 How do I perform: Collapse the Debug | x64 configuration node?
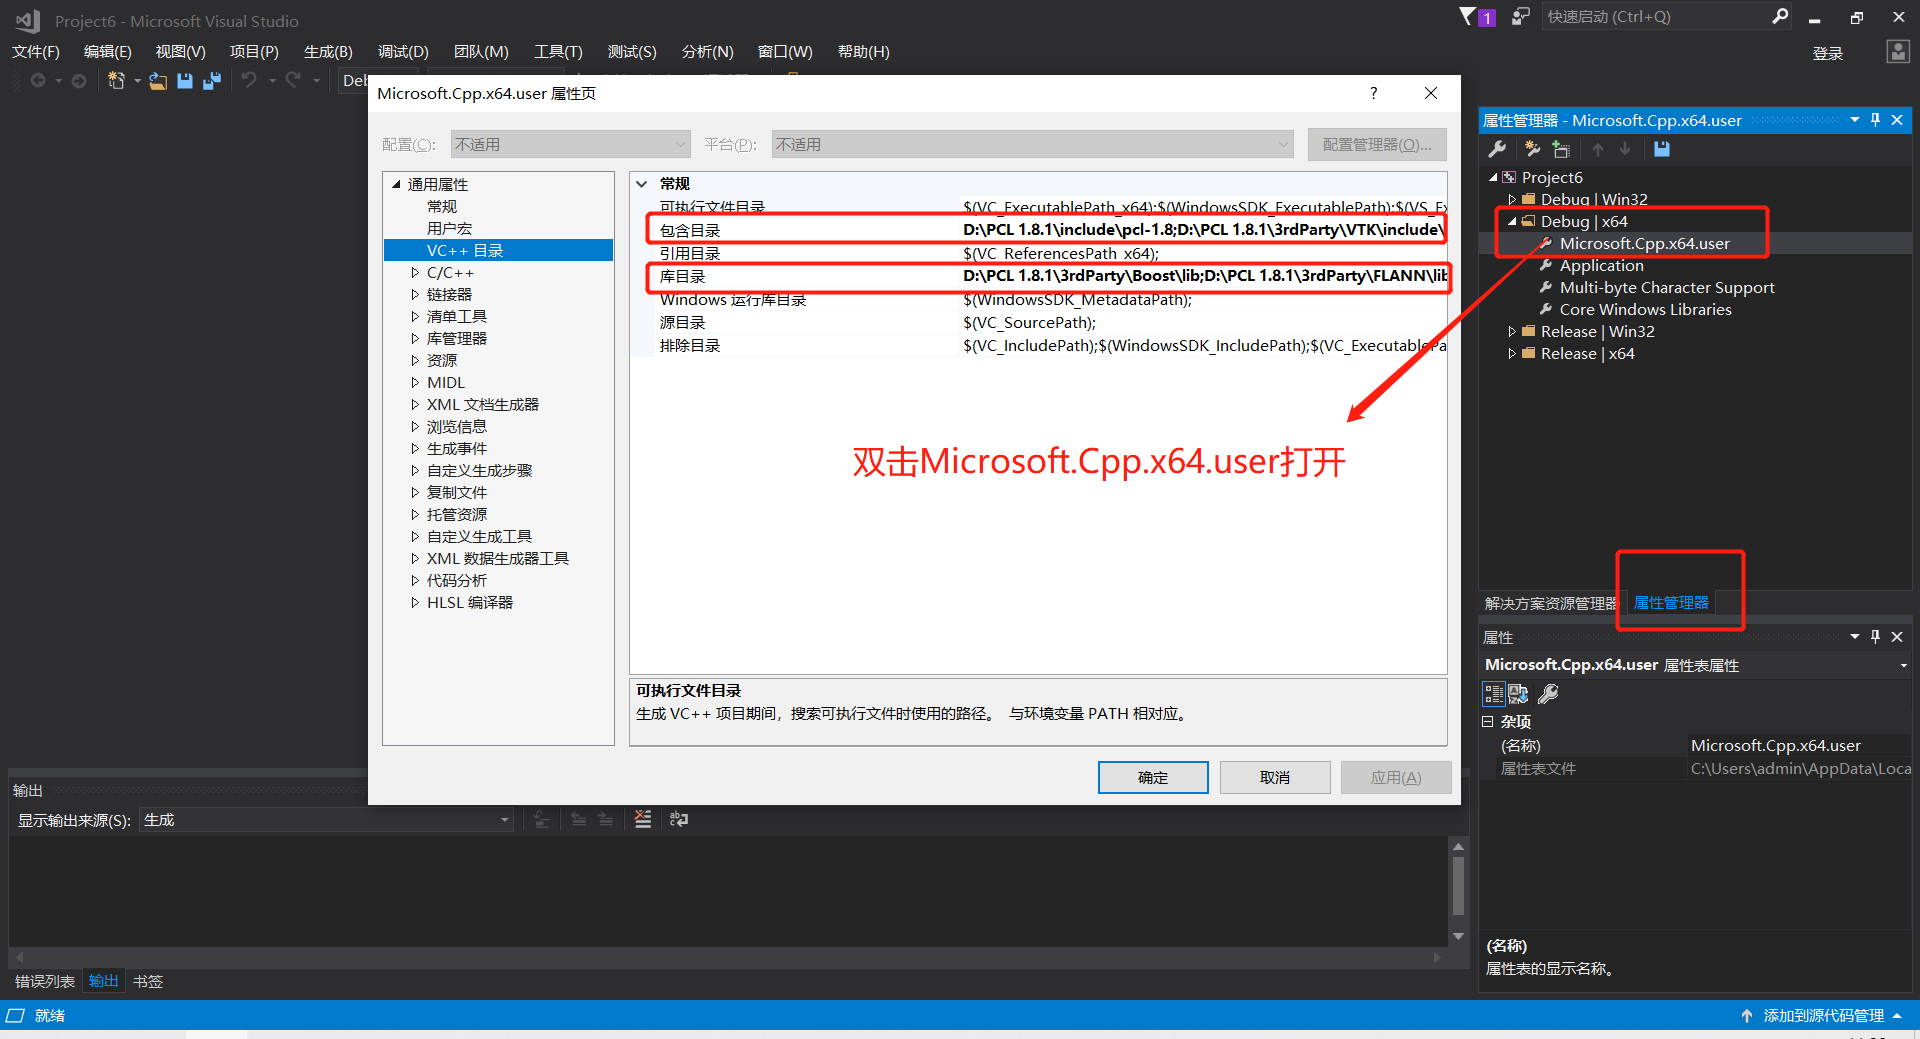1513,221
